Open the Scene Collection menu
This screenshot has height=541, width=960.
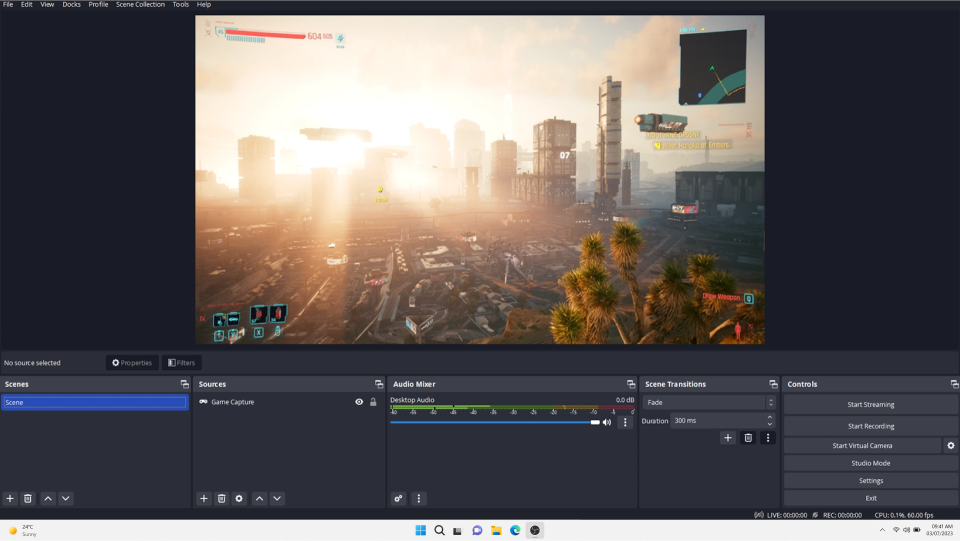pos(140,5)
